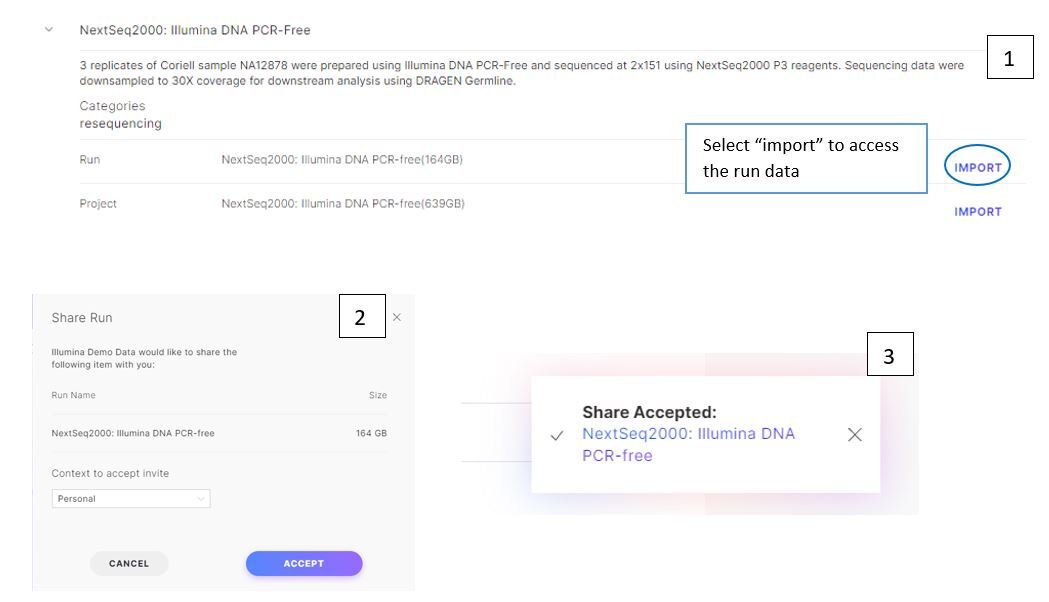
Task: Close the Share Run dialog
Action: click(x=397, y=317)
